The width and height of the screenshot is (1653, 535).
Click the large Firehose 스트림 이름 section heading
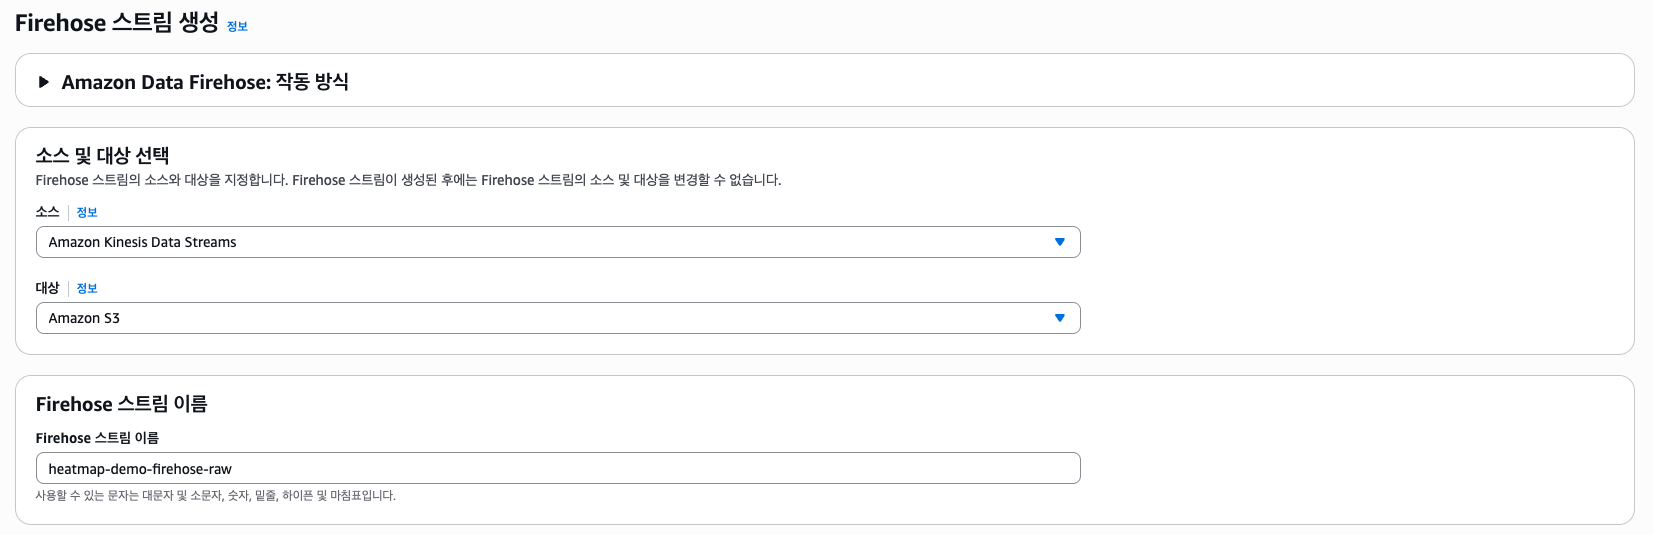tap(121, 404)
